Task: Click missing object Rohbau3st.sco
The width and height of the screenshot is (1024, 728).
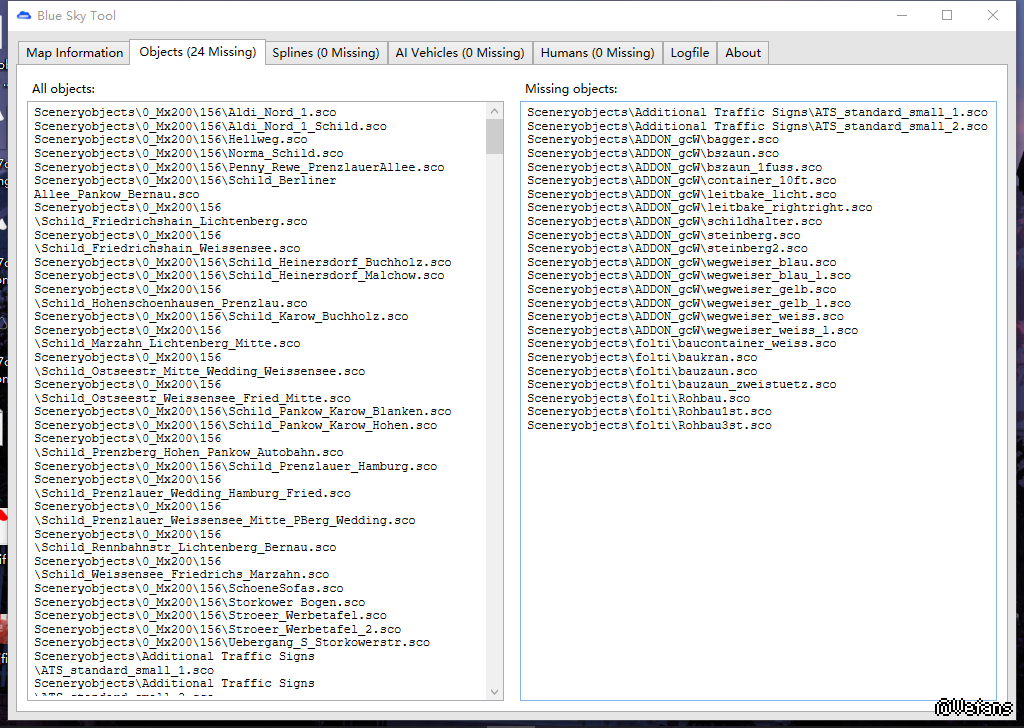Action: click(x=649, y=425)
